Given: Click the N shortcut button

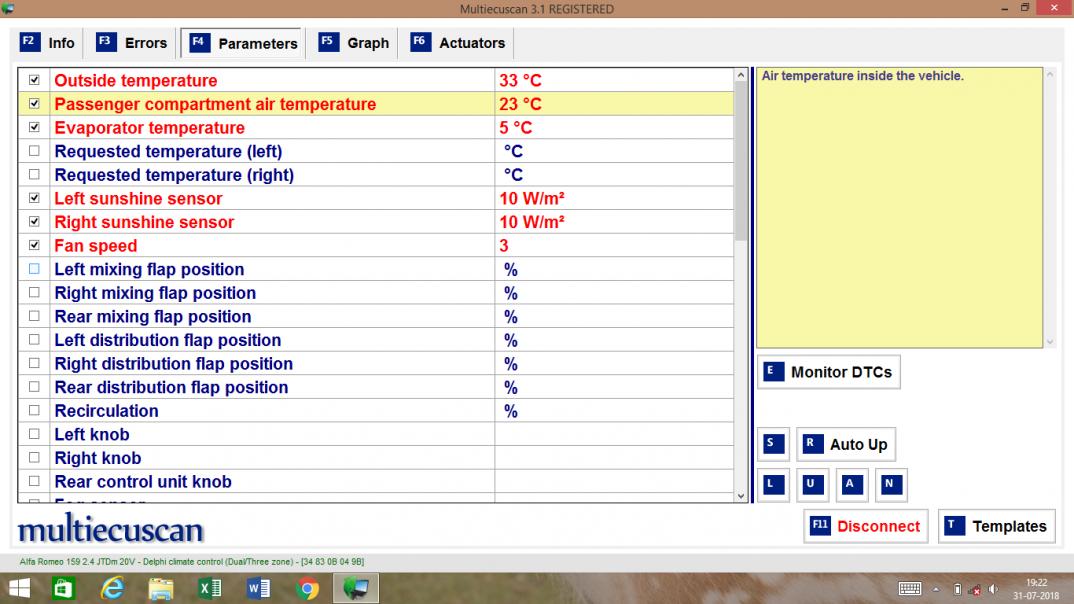Looking at the screenshot, I should click(890, 485).
